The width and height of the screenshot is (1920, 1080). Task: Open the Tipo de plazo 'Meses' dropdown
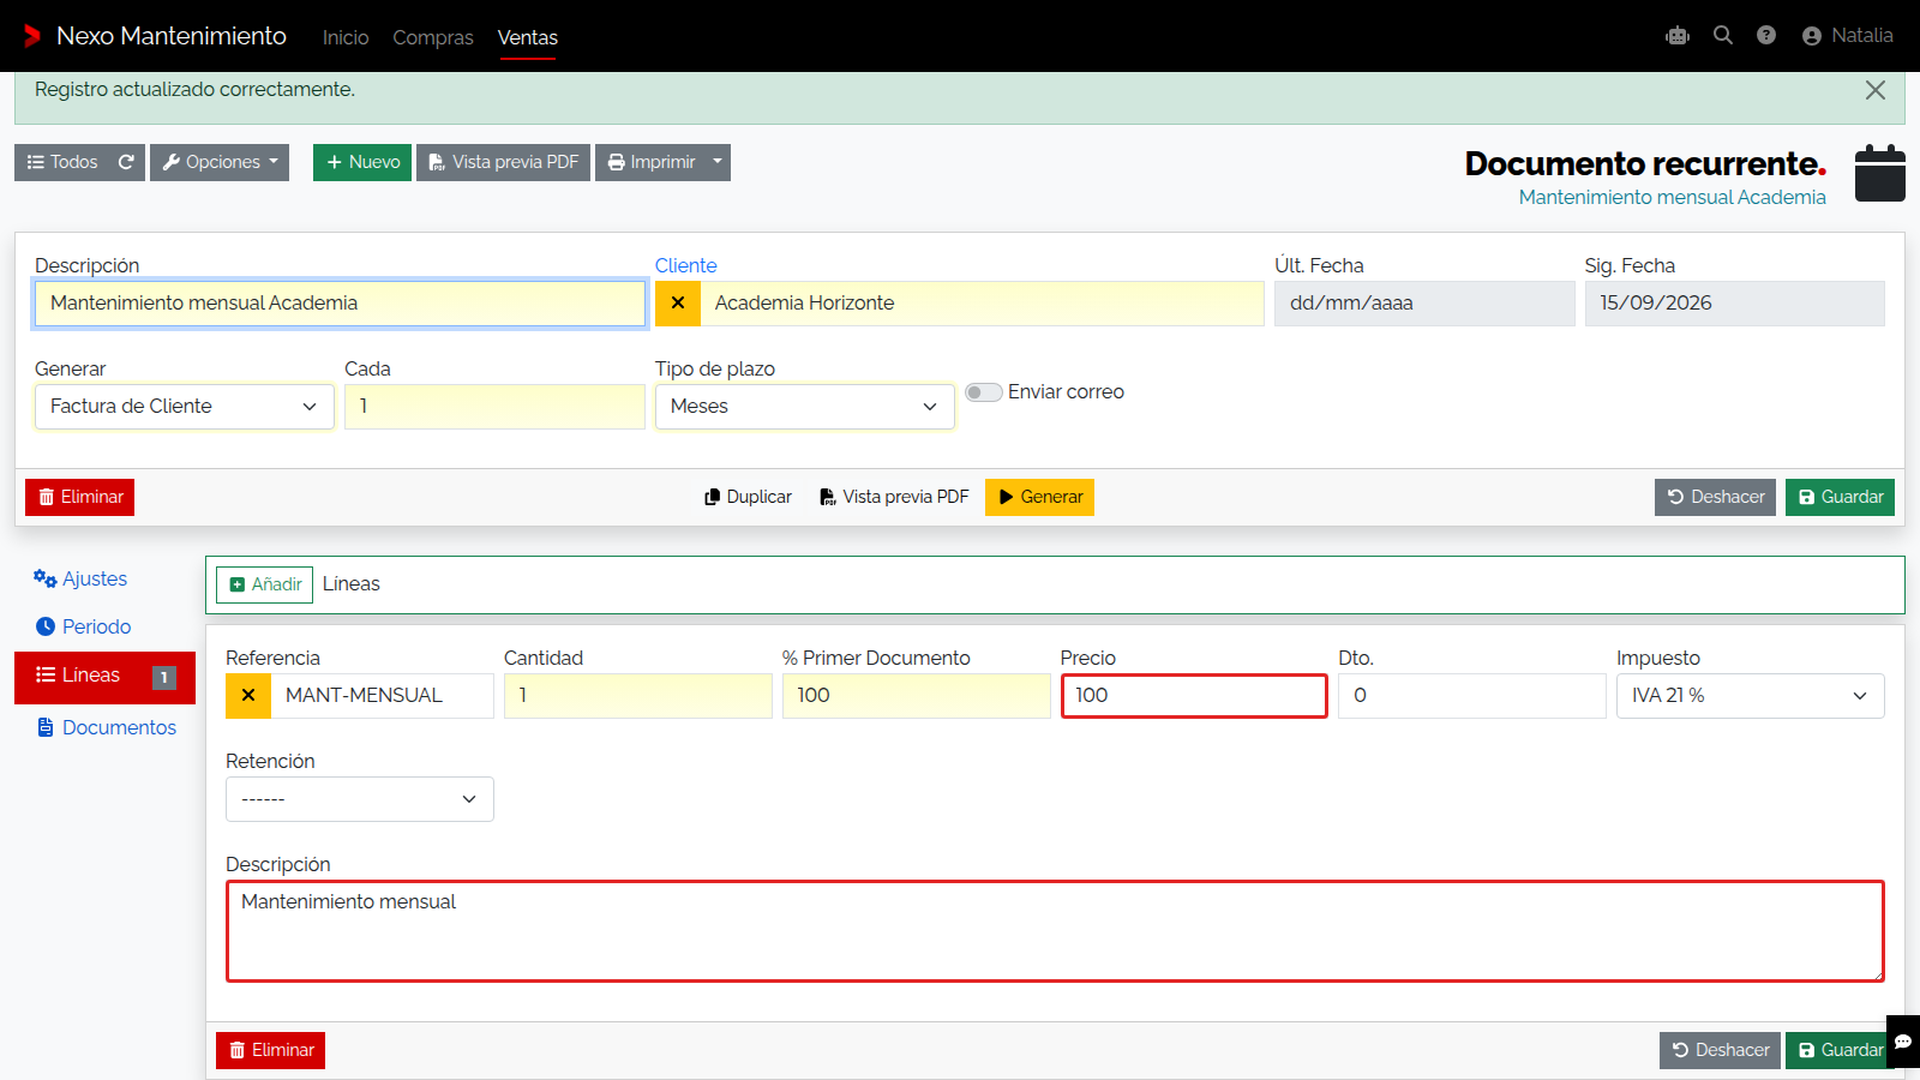[804, 407]
